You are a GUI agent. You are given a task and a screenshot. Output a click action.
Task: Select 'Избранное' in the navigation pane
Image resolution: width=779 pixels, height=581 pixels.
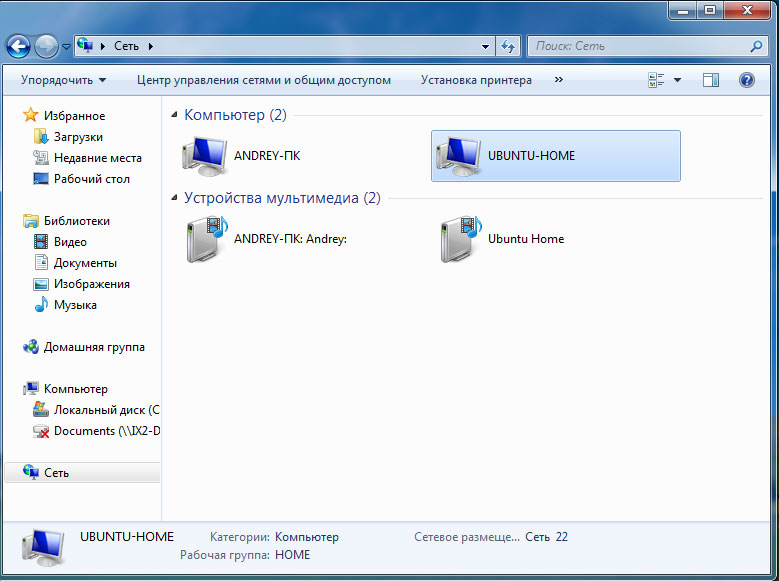pos(75,116)
